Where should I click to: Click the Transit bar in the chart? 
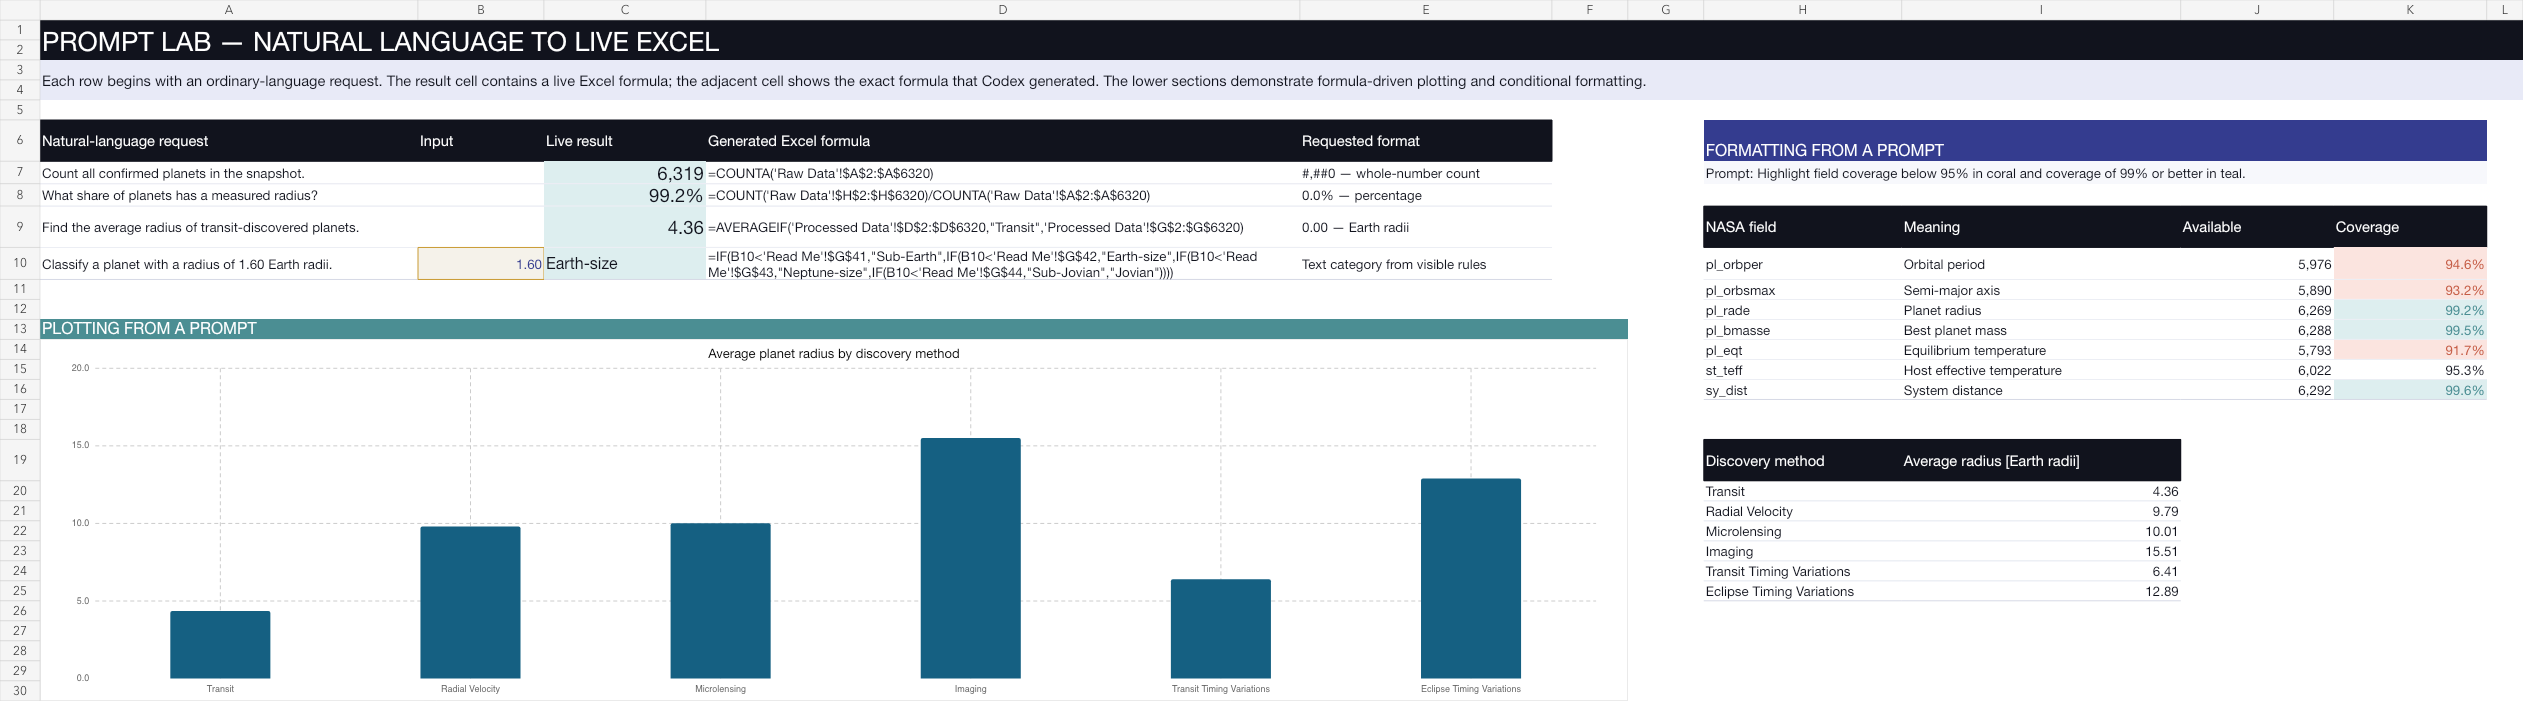pos(220,645)
